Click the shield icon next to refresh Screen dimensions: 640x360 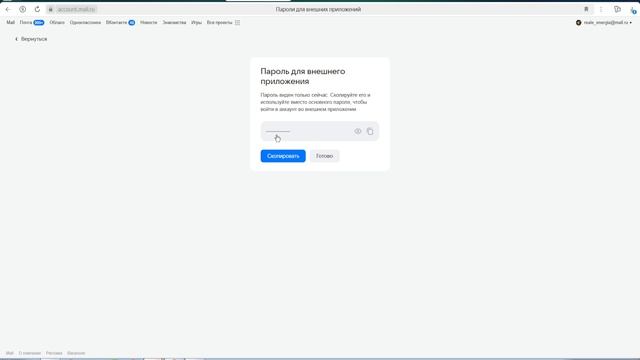click(x=23, y=9)
